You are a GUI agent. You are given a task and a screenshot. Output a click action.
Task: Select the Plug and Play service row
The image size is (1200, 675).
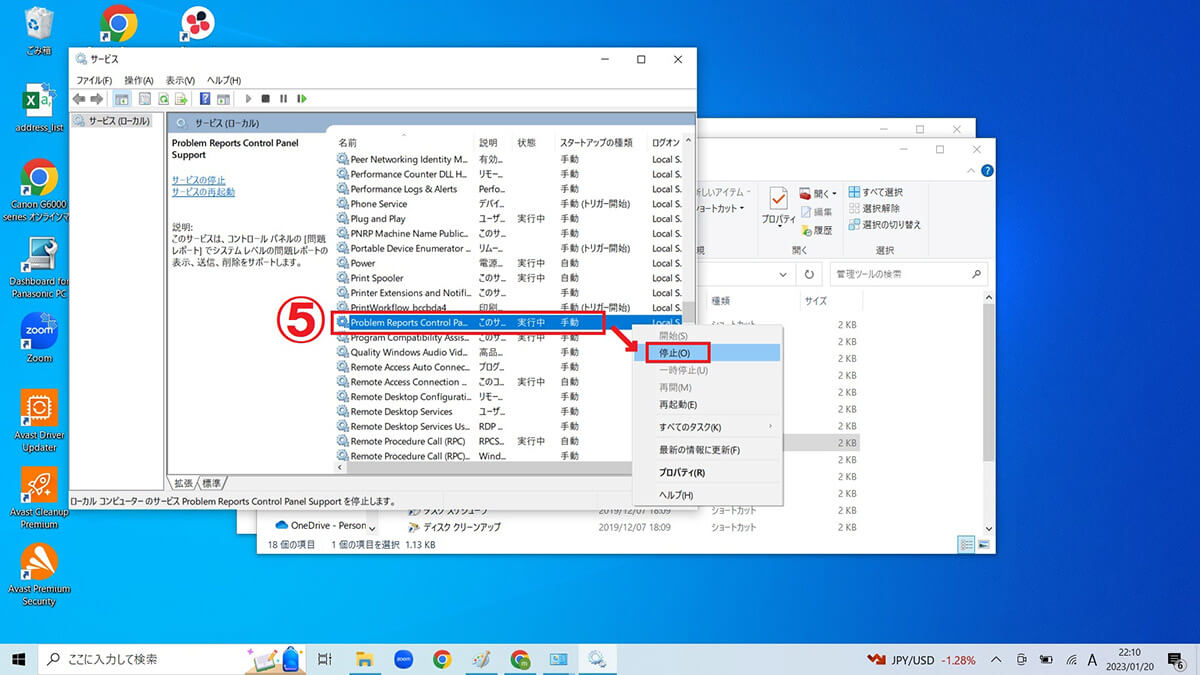(x=510, y=219)
